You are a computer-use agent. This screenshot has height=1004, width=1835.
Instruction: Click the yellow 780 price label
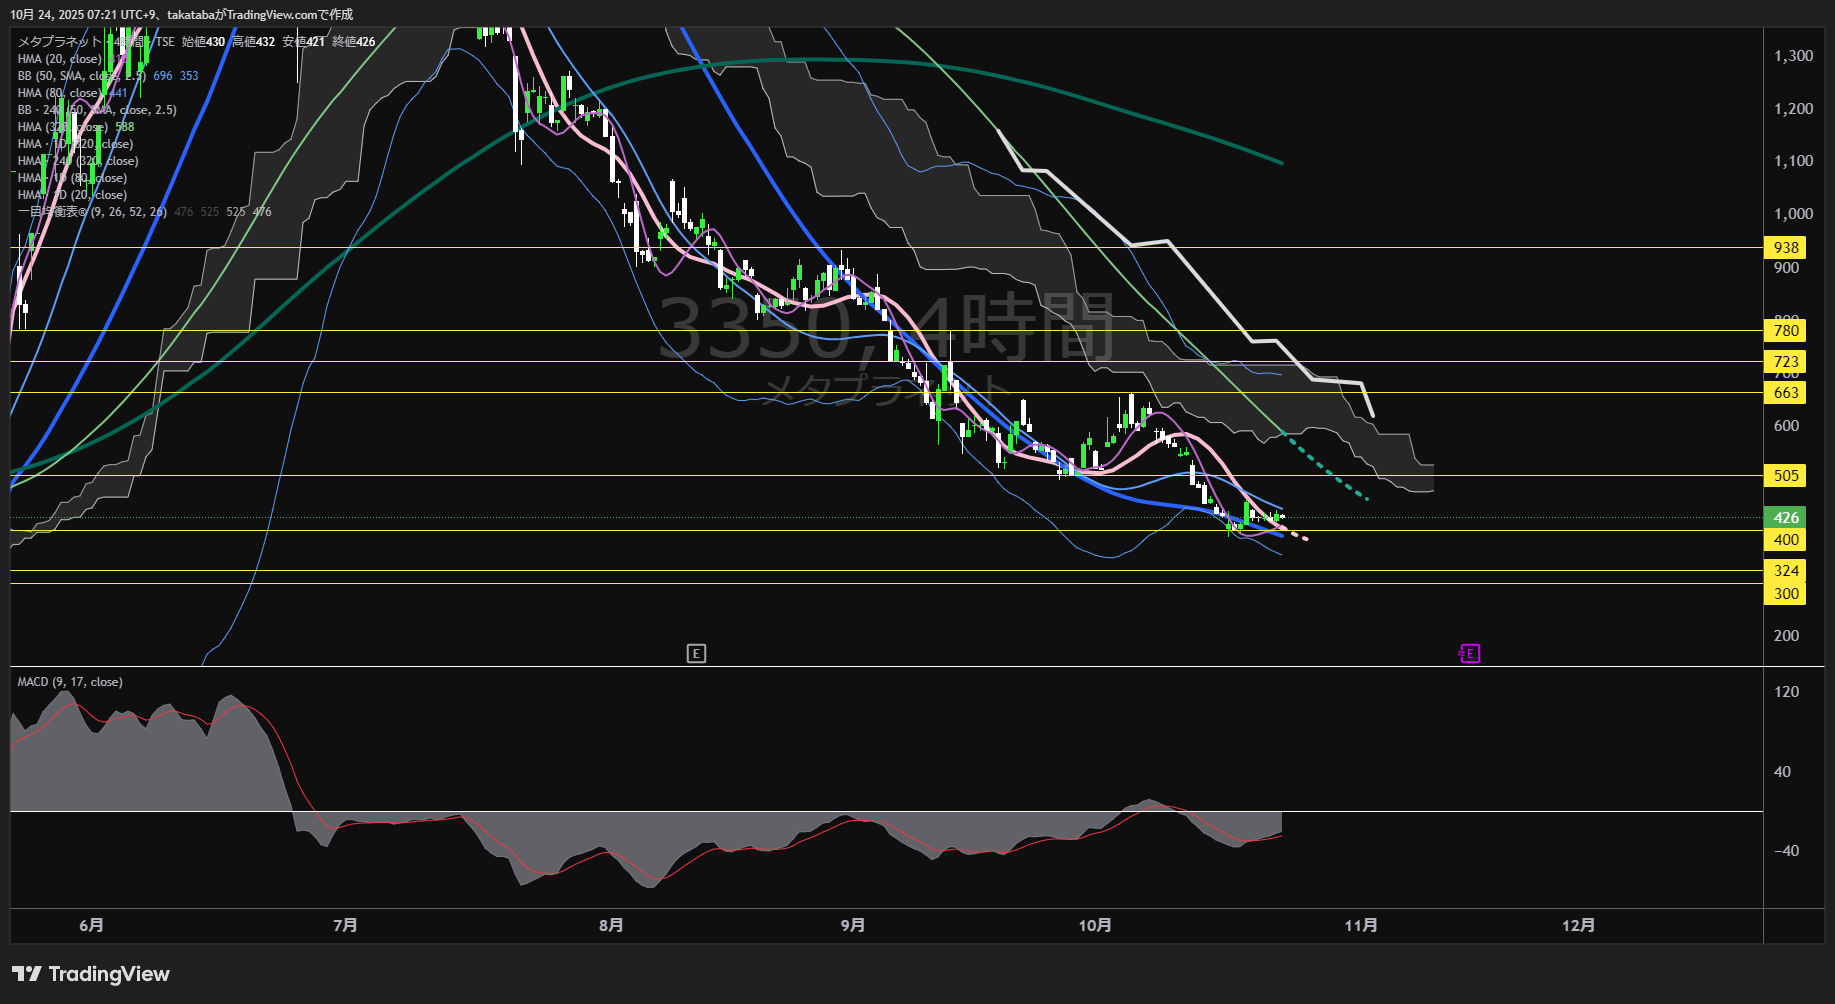coord(1785,330)
